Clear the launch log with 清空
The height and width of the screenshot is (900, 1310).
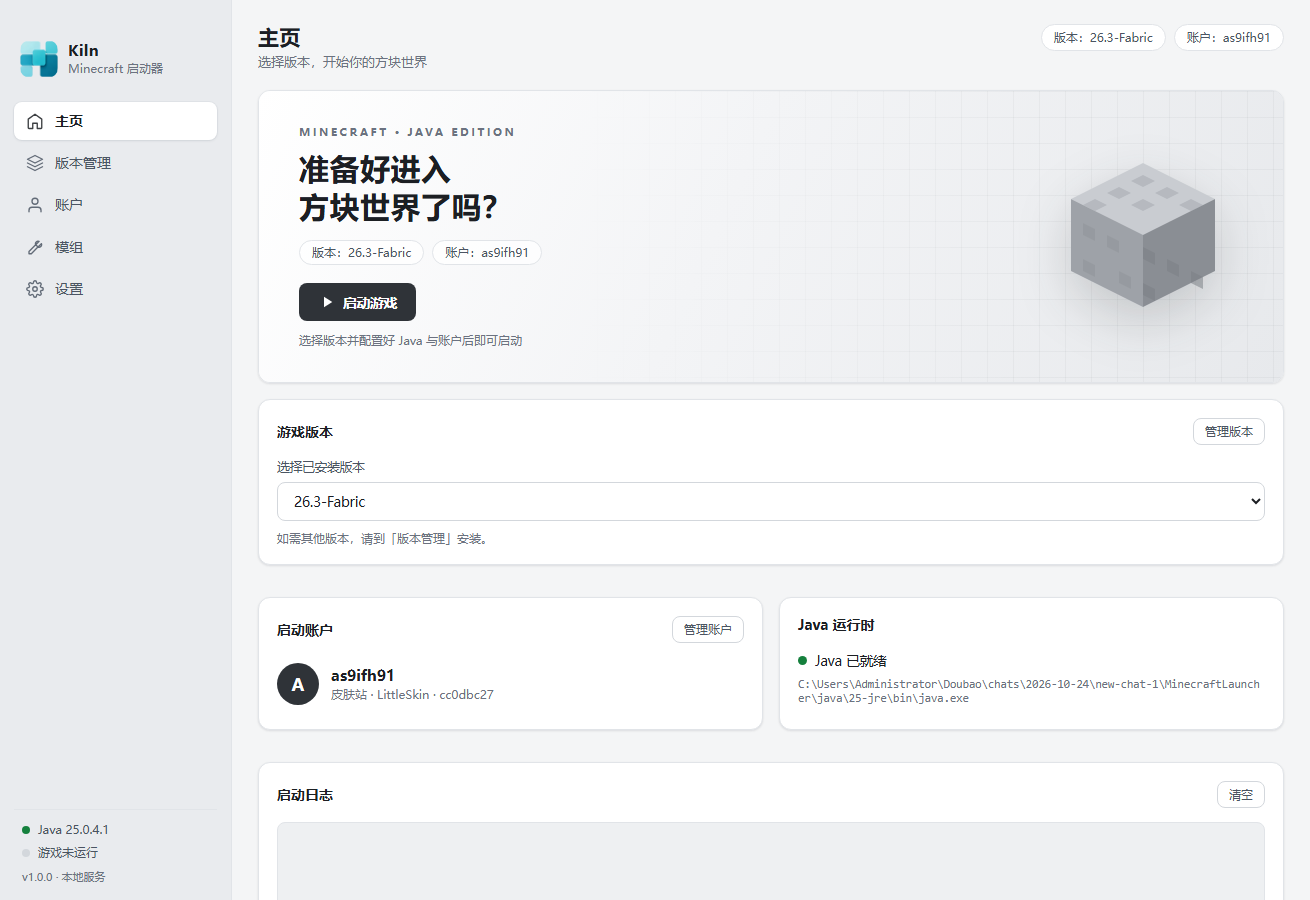coord(1241,795)
